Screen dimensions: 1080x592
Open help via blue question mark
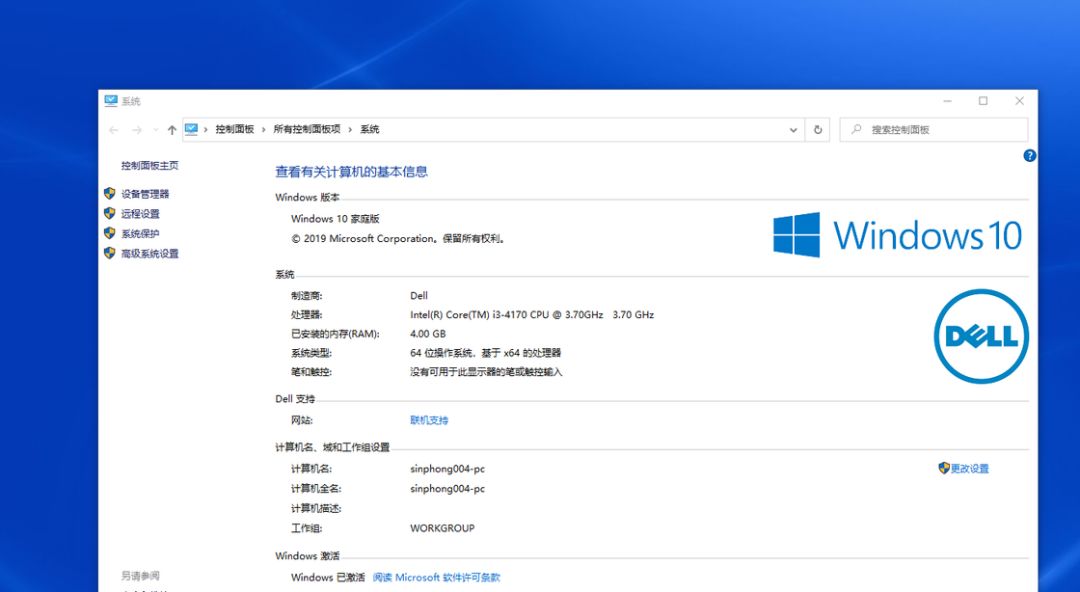pos(1029,156)
